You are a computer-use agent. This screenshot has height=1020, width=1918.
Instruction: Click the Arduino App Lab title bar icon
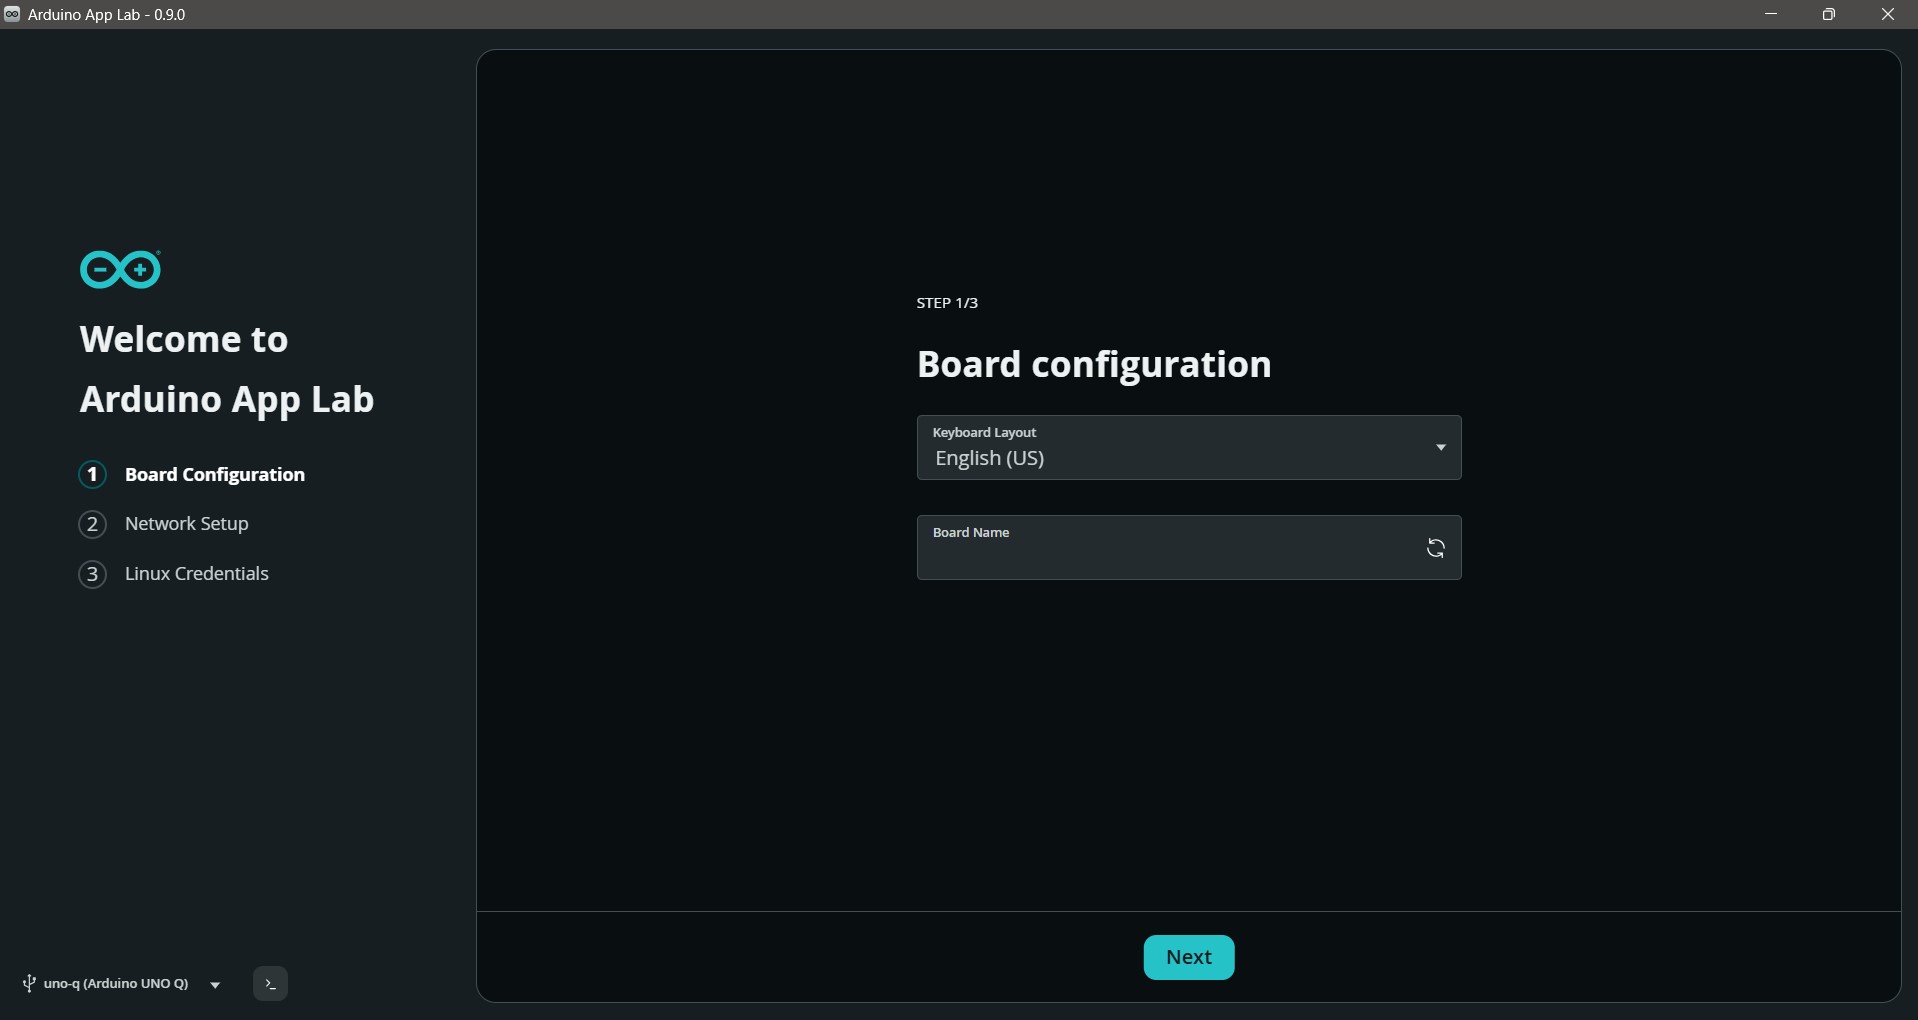click(12, 14)
